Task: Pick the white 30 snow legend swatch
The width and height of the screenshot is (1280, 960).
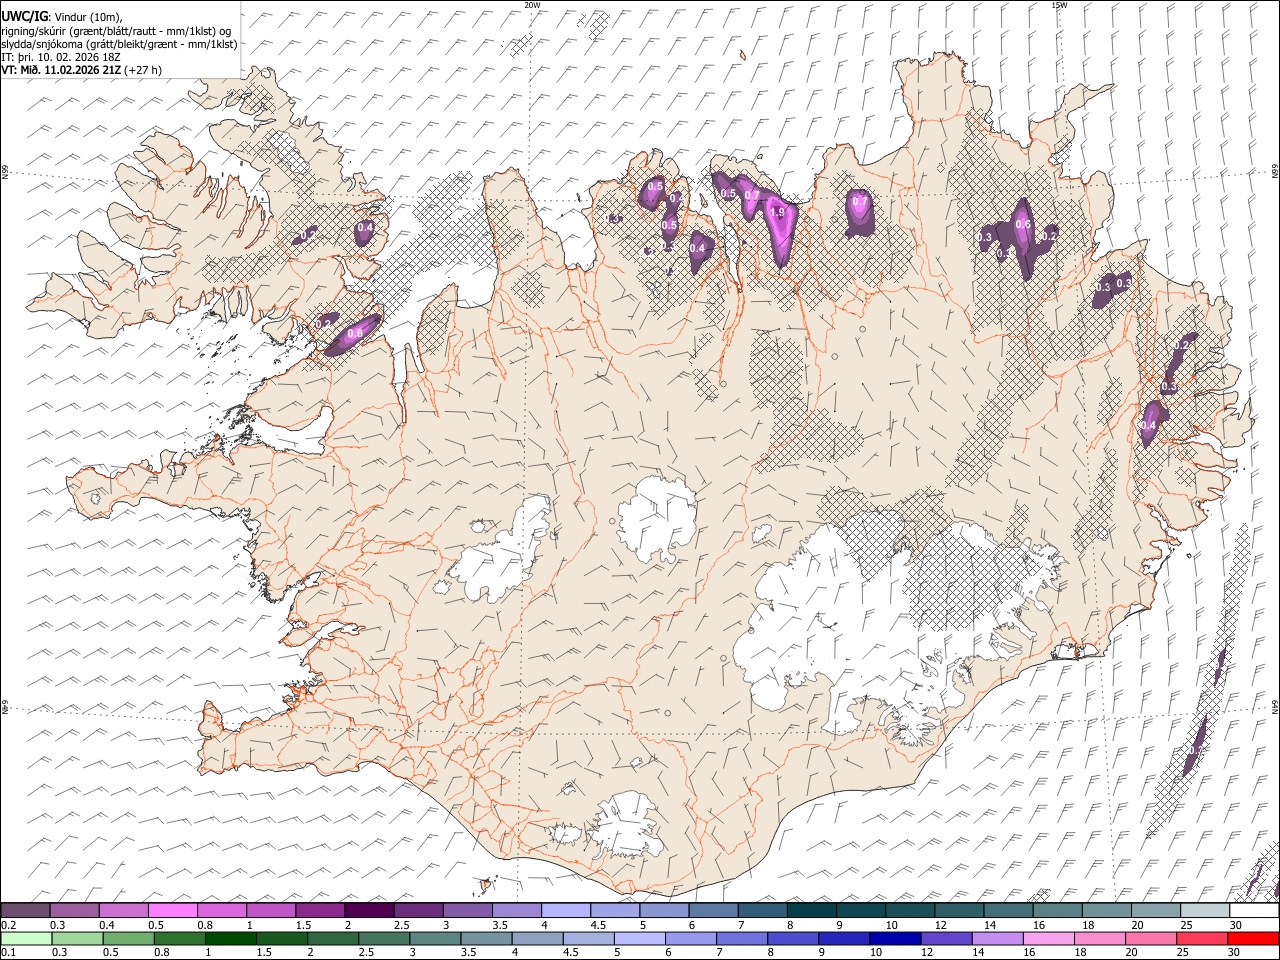Action: pyautogui.click(x=1254, y=911)
